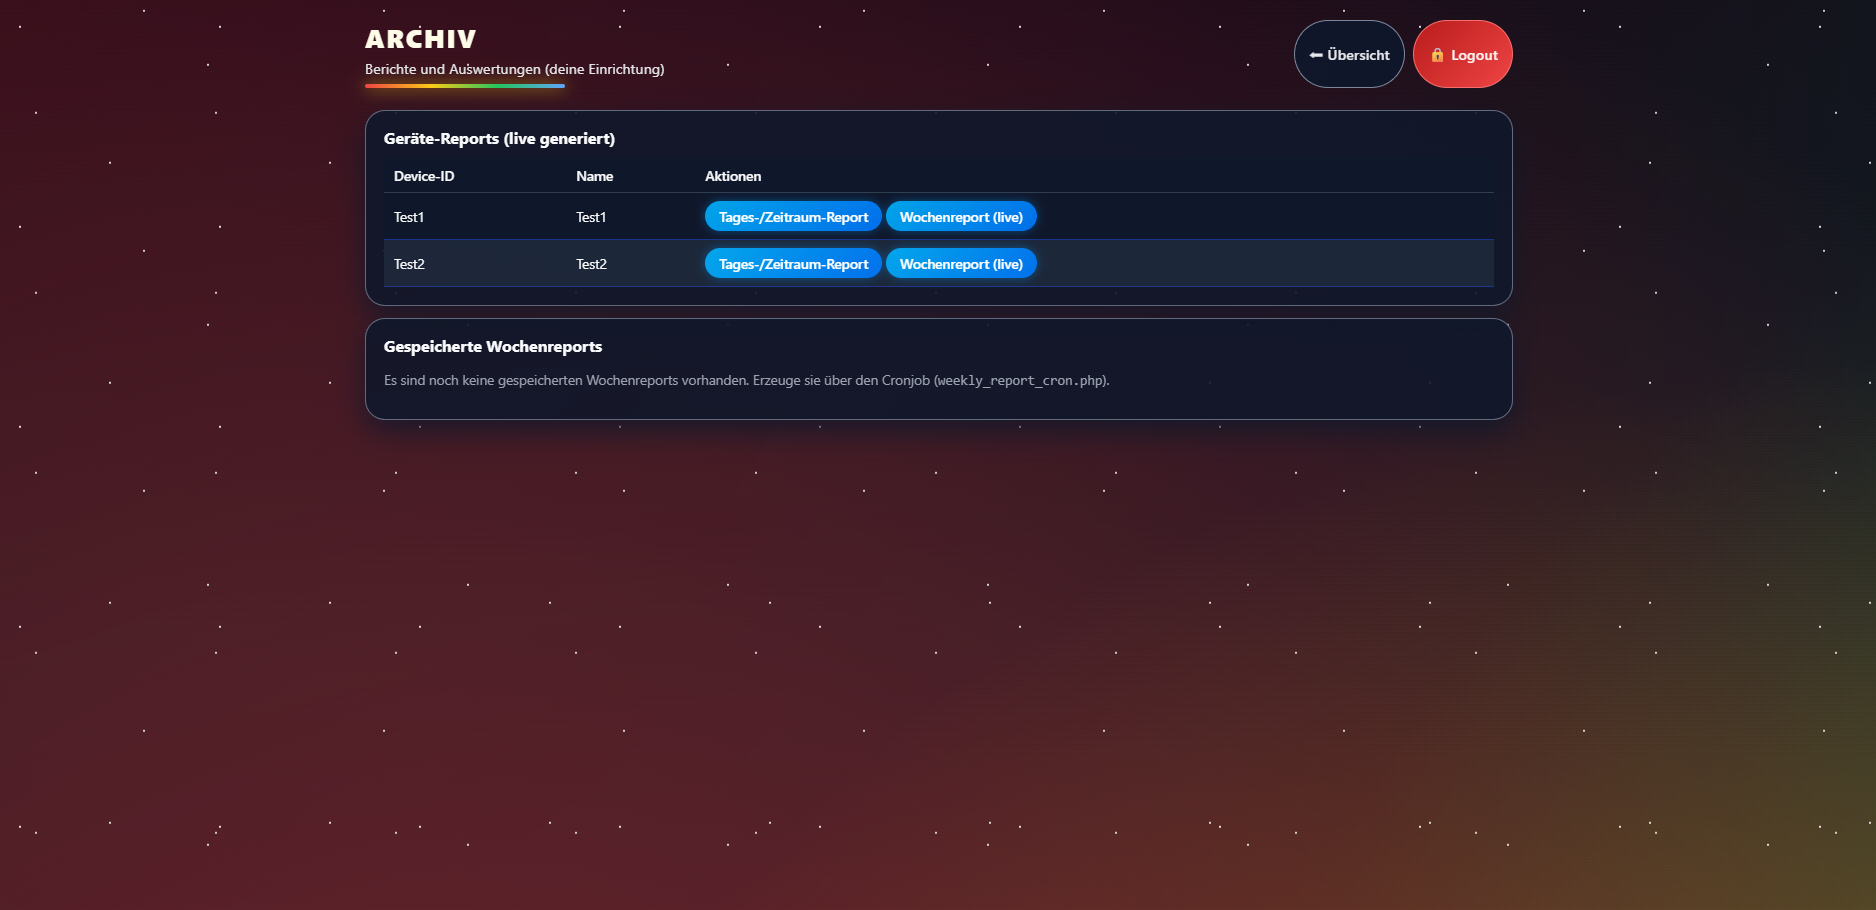This screenshot has height=910, width=1876.
Task: Click the ARCHIV logo heading
Action: click(x=420, y=39)
